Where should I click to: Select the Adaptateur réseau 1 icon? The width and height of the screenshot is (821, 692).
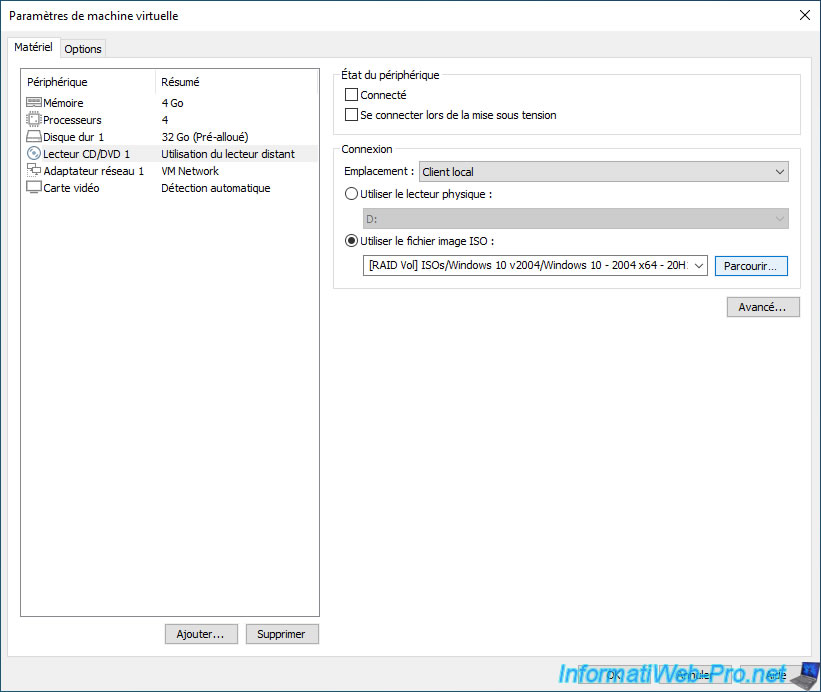pyautogui.click(x=34, y=171)
